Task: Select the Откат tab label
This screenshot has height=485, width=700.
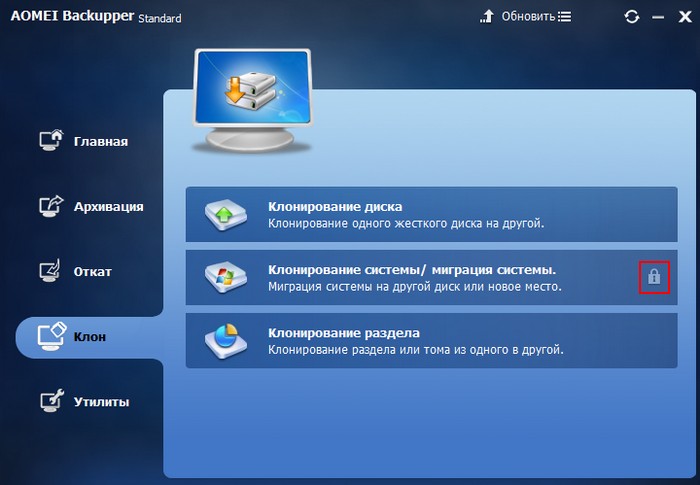Action: 93,272
